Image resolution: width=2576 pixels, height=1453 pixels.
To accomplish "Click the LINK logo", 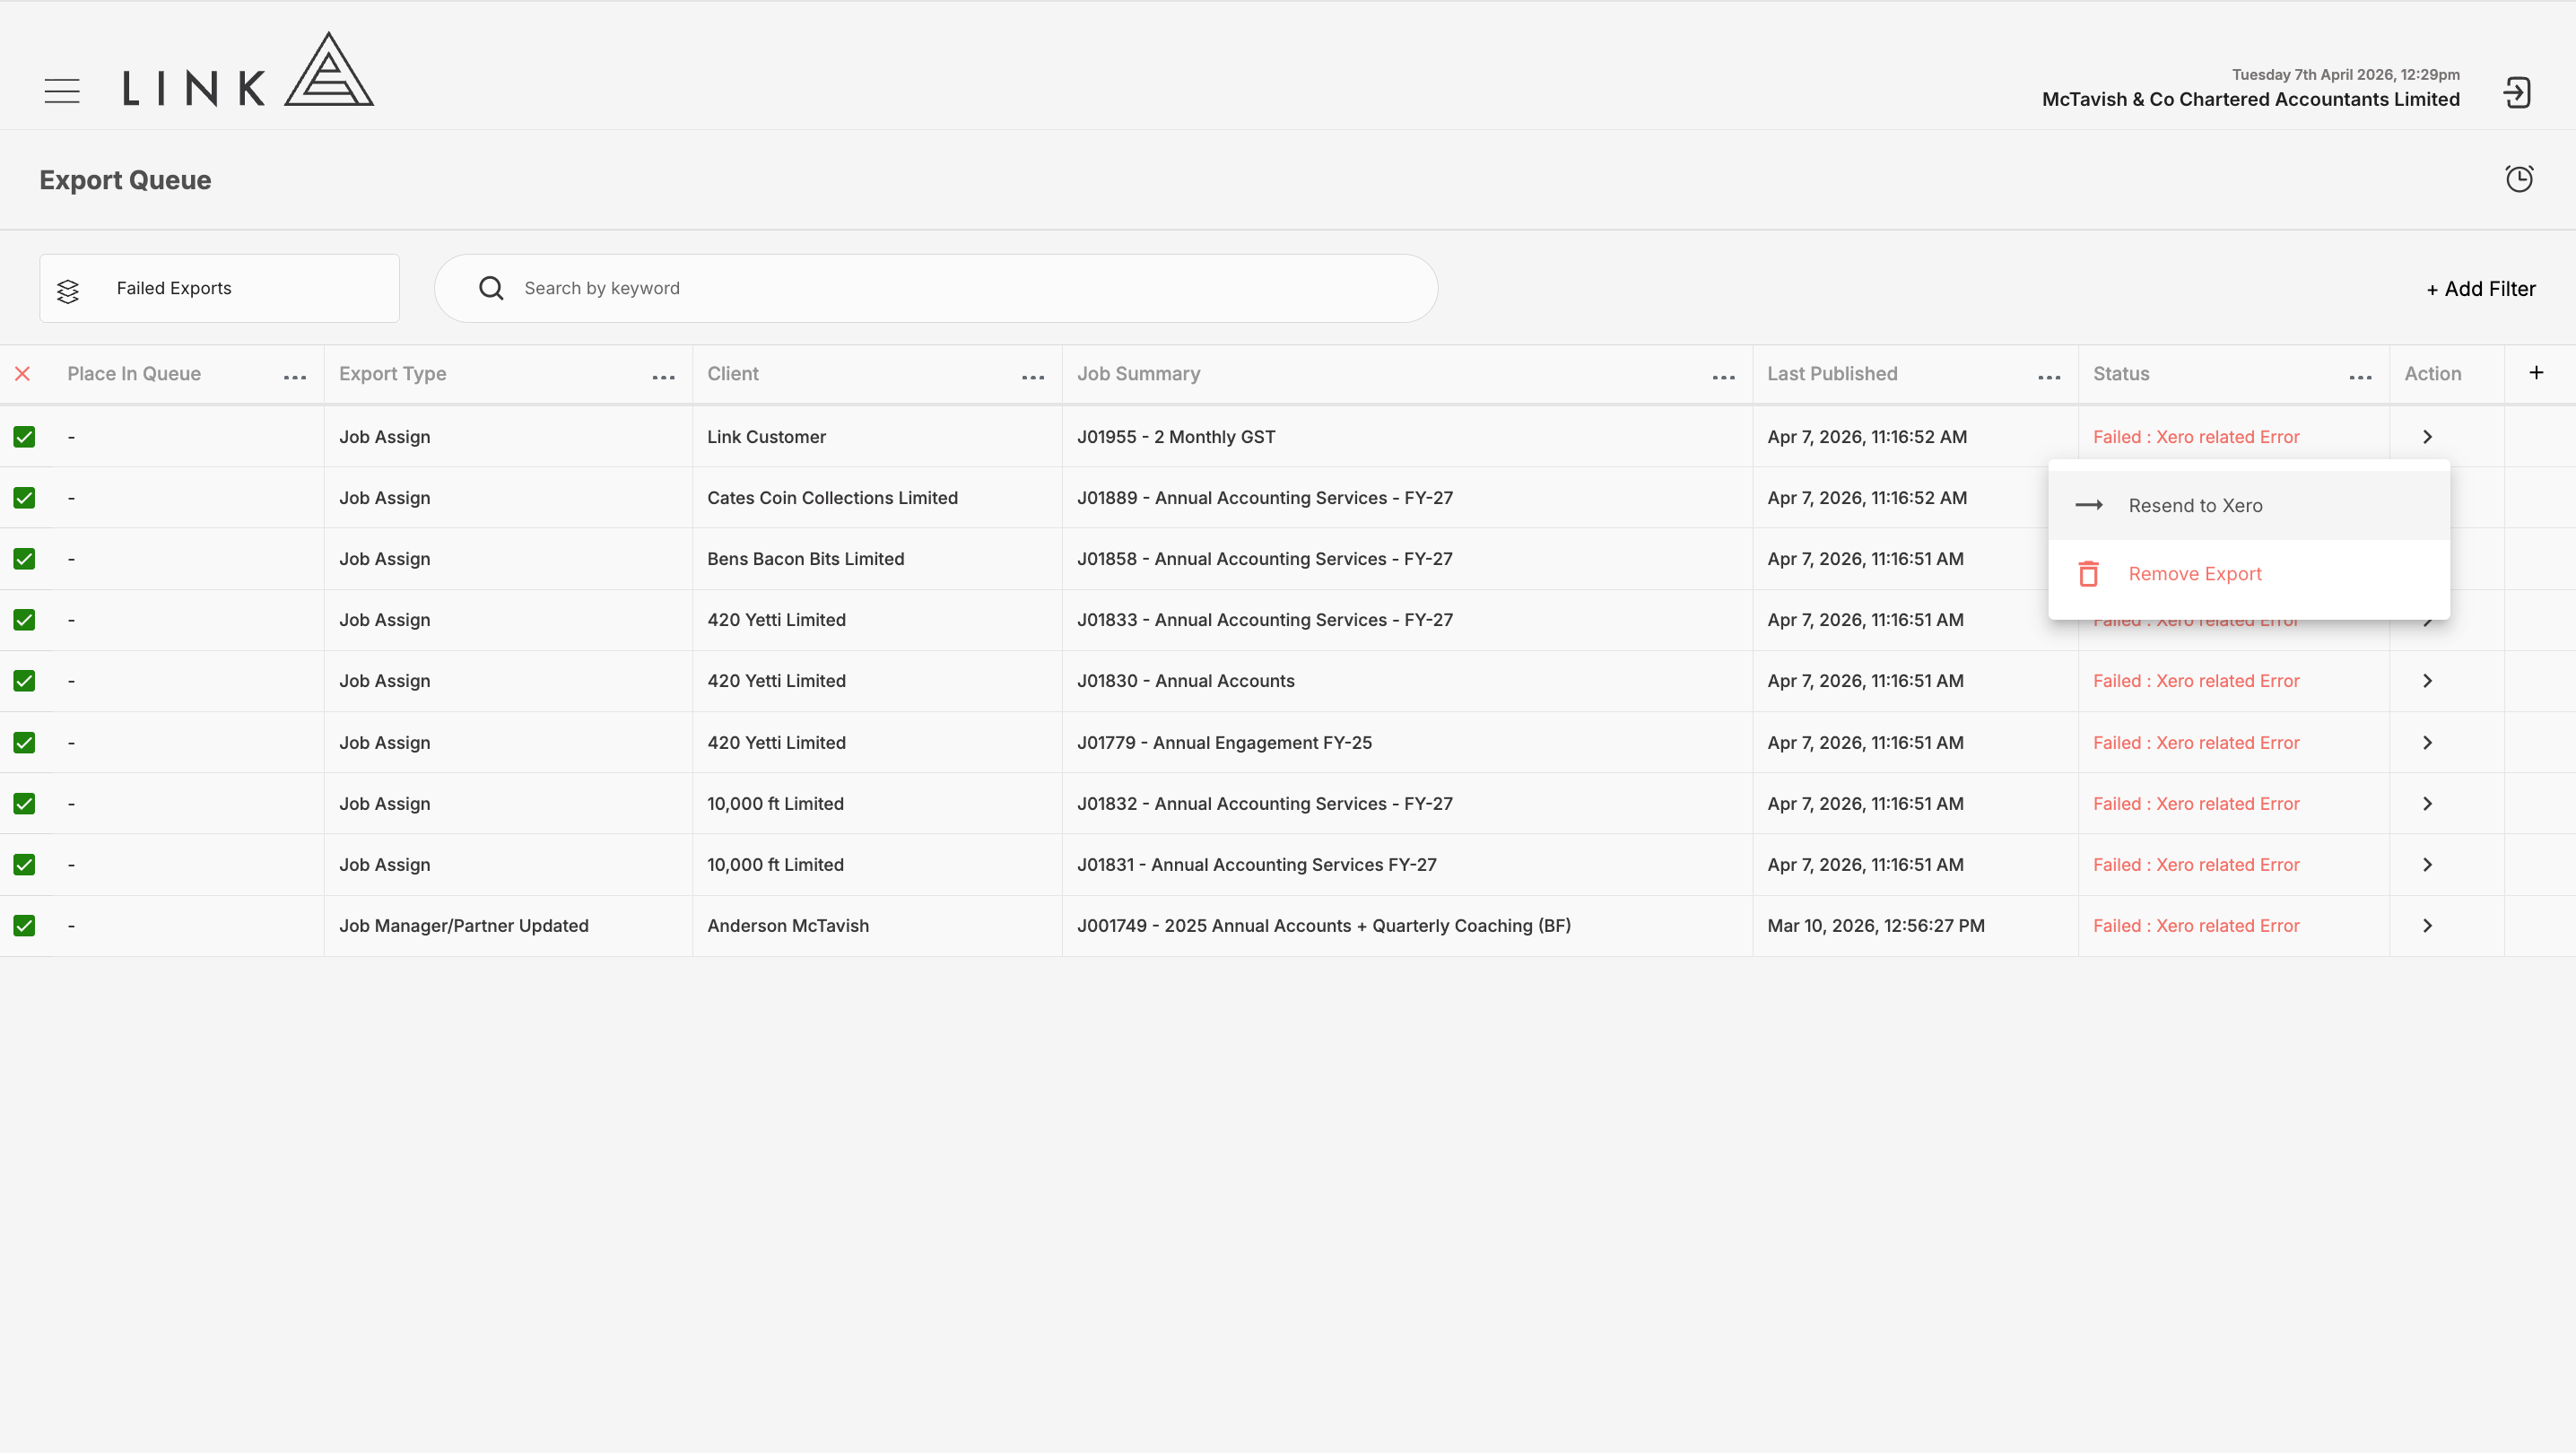I will pos(248,69).
